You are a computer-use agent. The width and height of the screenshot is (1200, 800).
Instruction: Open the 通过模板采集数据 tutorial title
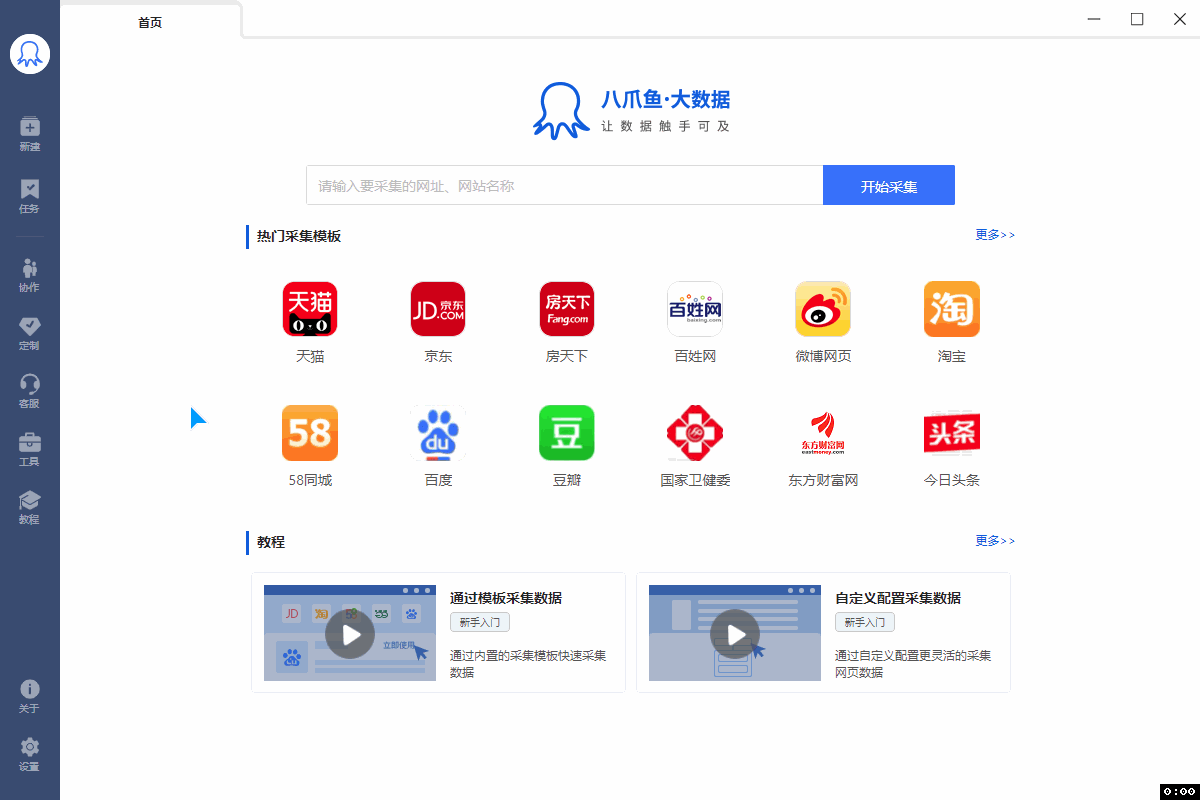[506, 598]
